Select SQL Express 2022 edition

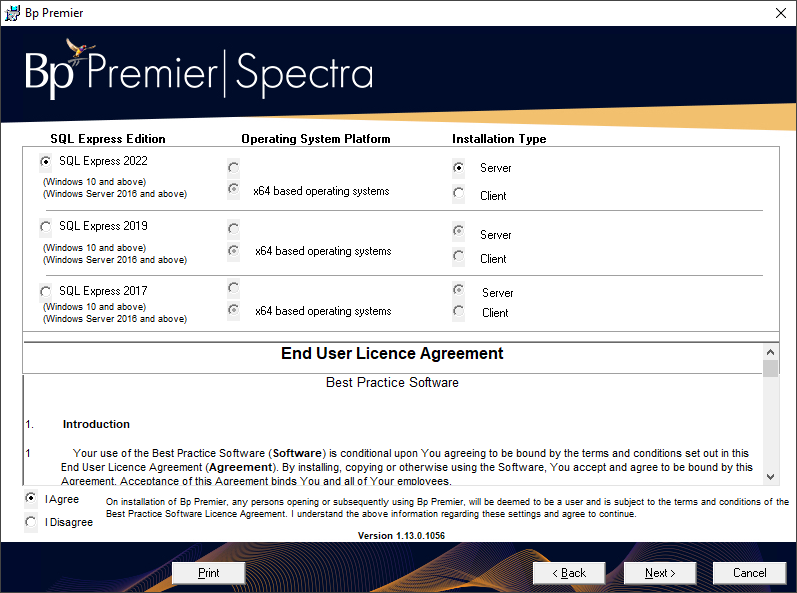point(46,162)
